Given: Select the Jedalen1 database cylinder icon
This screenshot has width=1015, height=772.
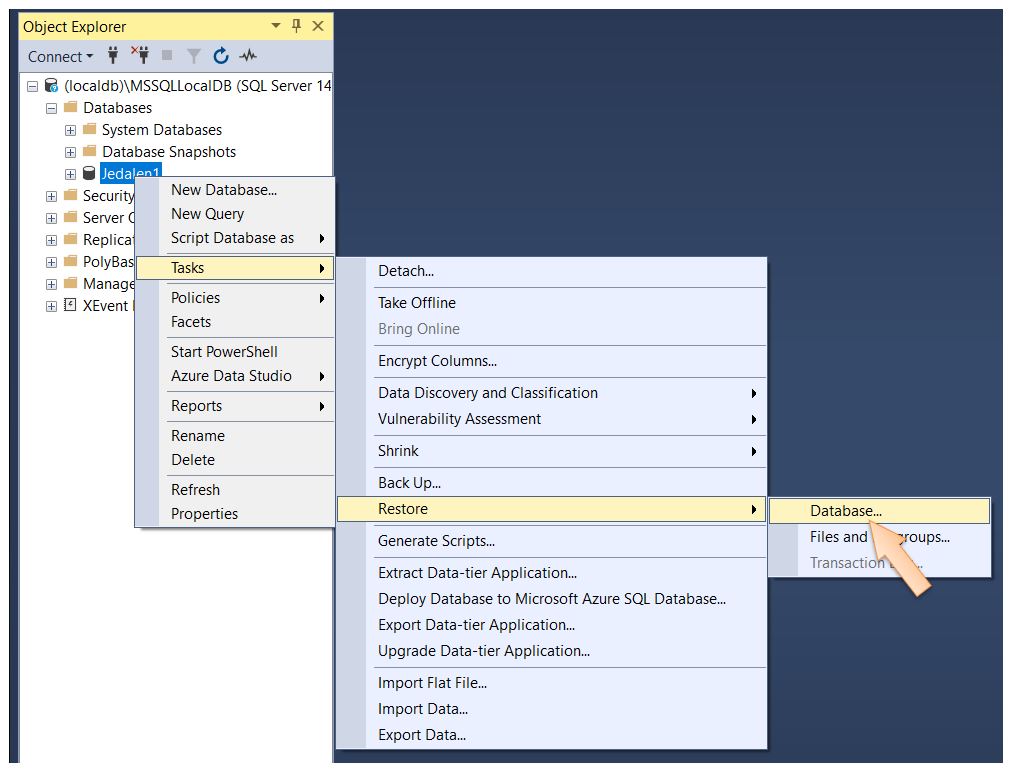Looking at the screenshot, I should 89,174.
